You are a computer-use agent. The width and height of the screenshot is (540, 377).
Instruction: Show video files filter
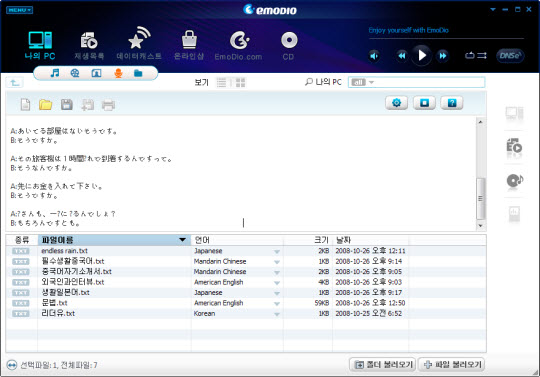75,73
